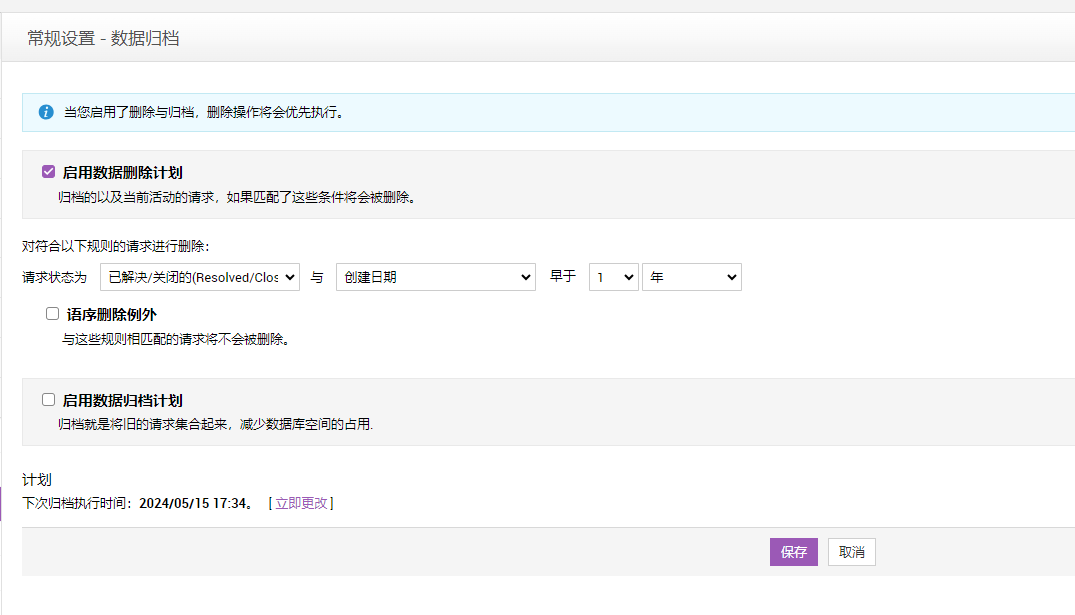This screenshot has width=1075, height=615.
Task: Click the 语序删除例外 label text
Action: 111,315
